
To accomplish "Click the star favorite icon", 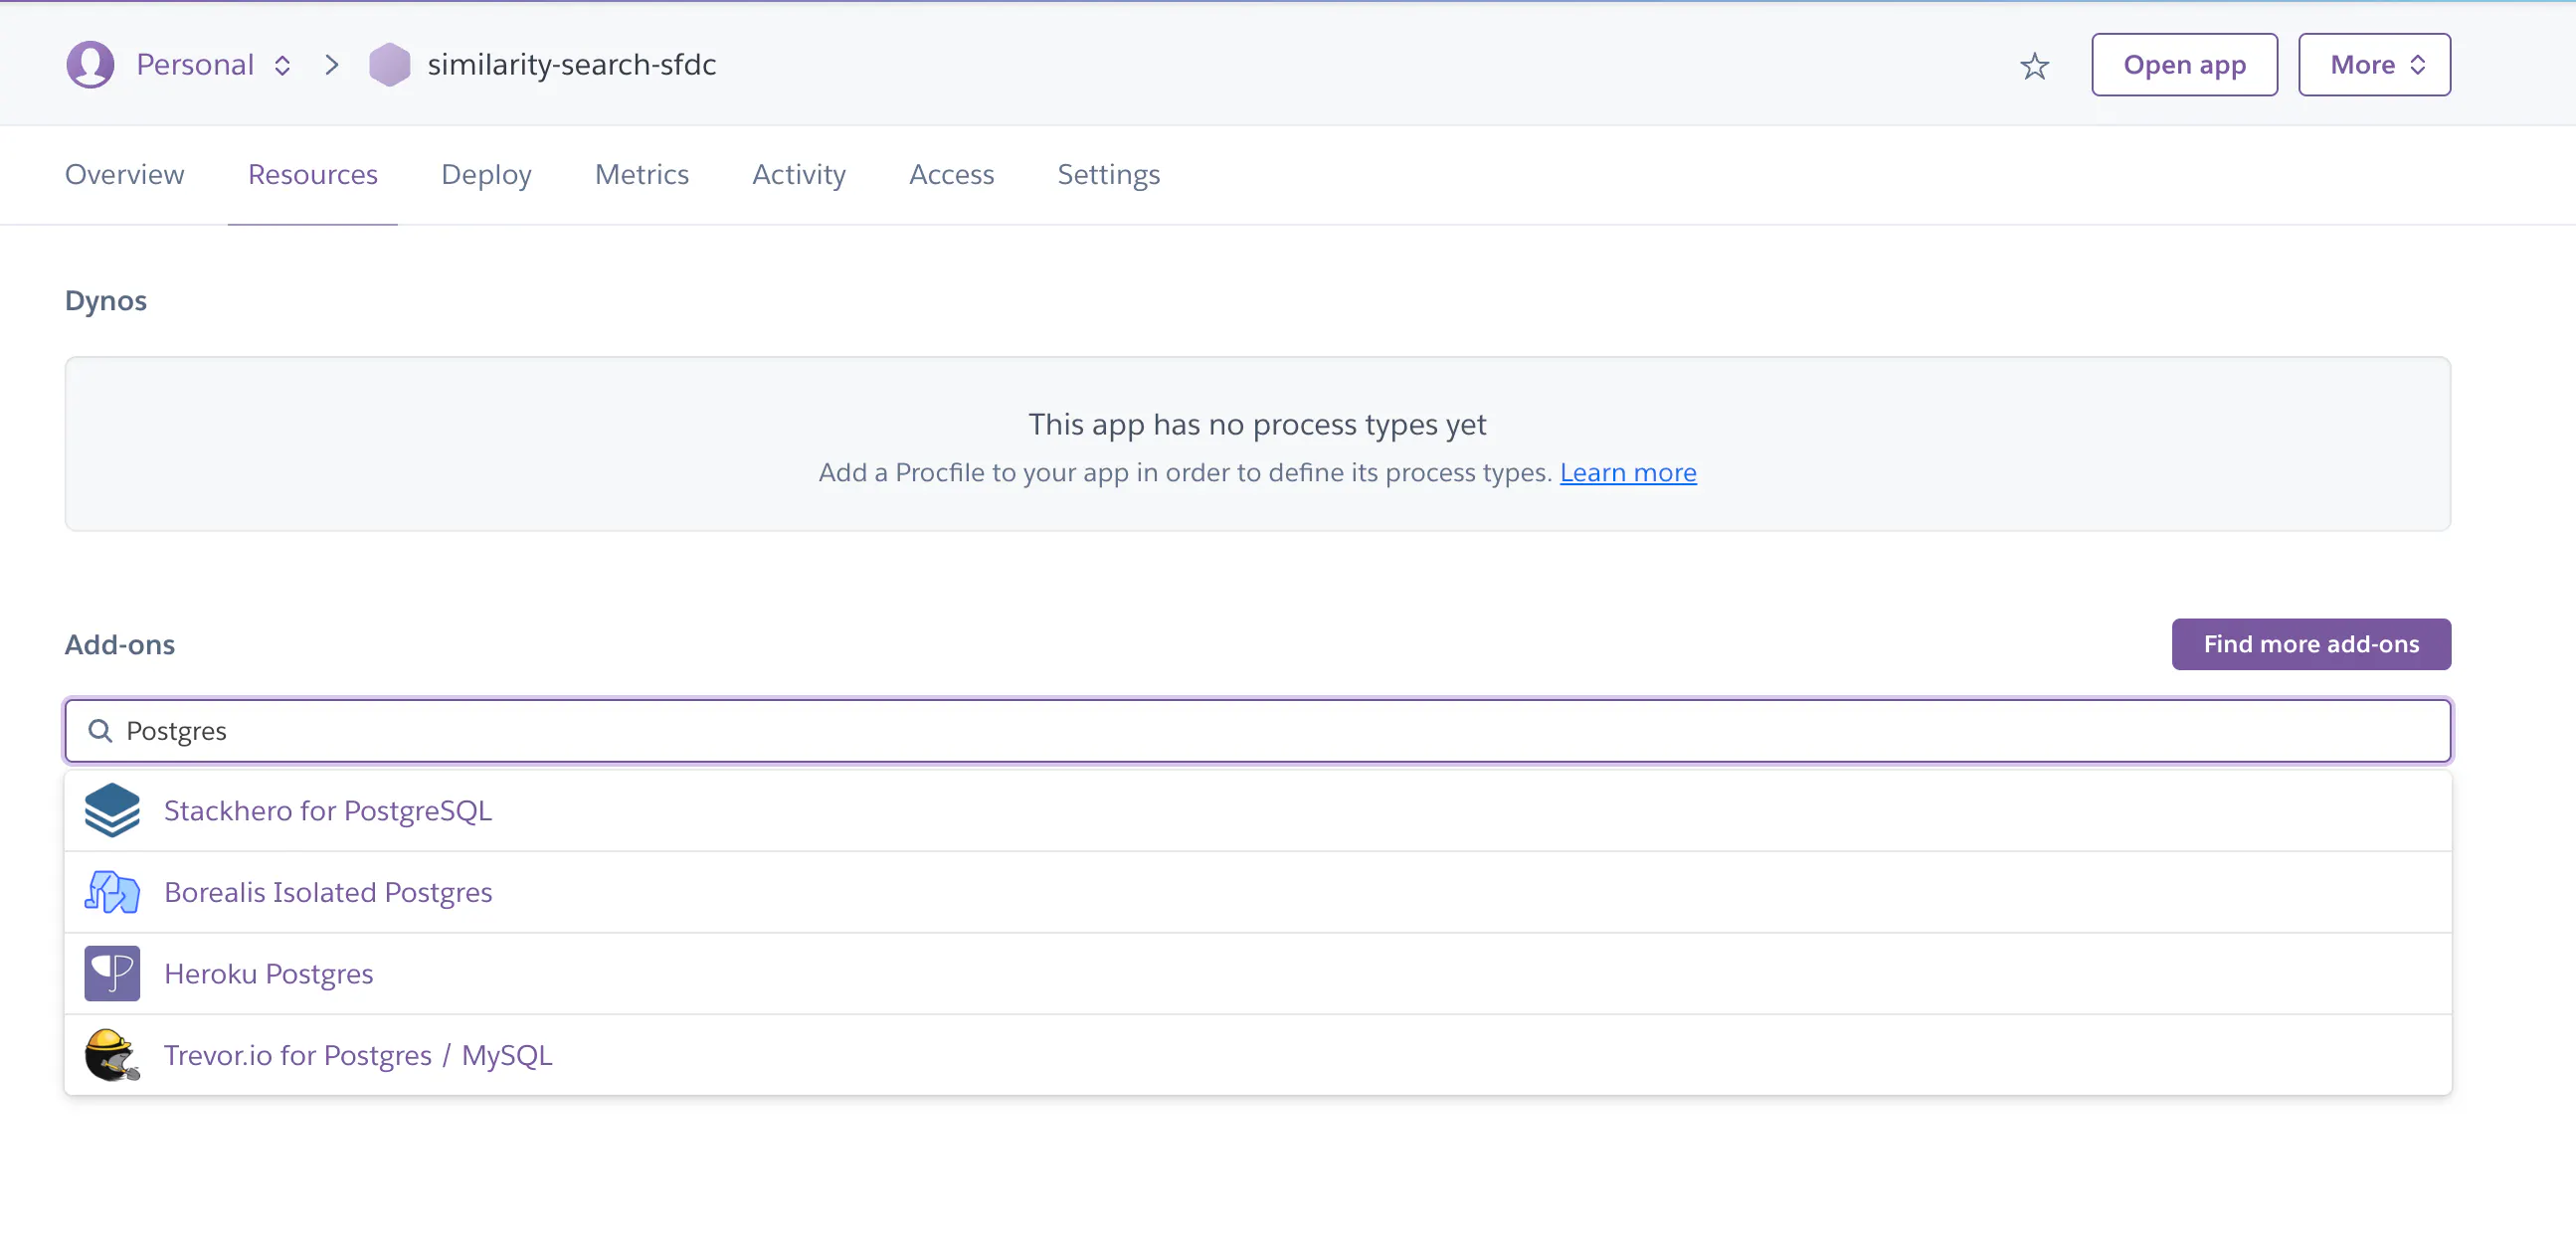I will 2034,66.
